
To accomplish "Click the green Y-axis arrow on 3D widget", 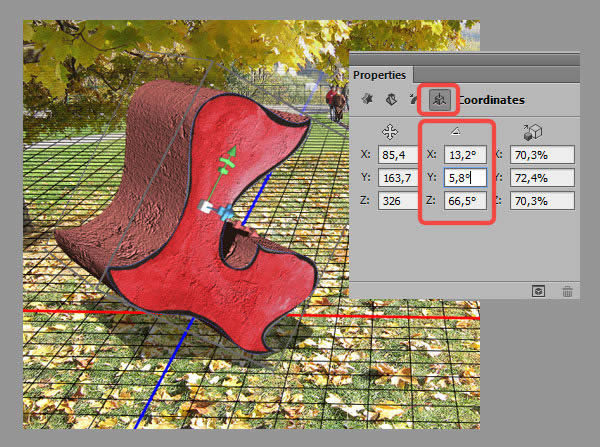I will [231, 153].
